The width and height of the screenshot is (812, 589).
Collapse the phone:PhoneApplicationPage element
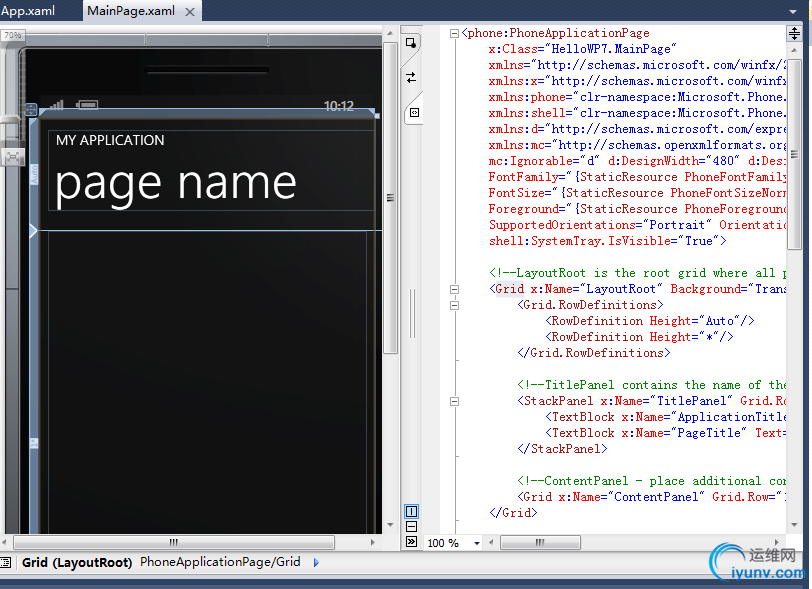tap(454, 34)
